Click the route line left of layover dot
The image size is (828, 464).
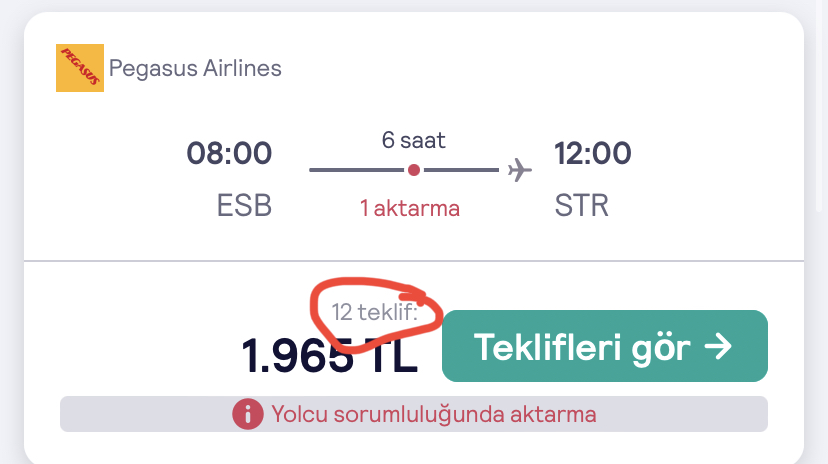[x=355, y=170]
